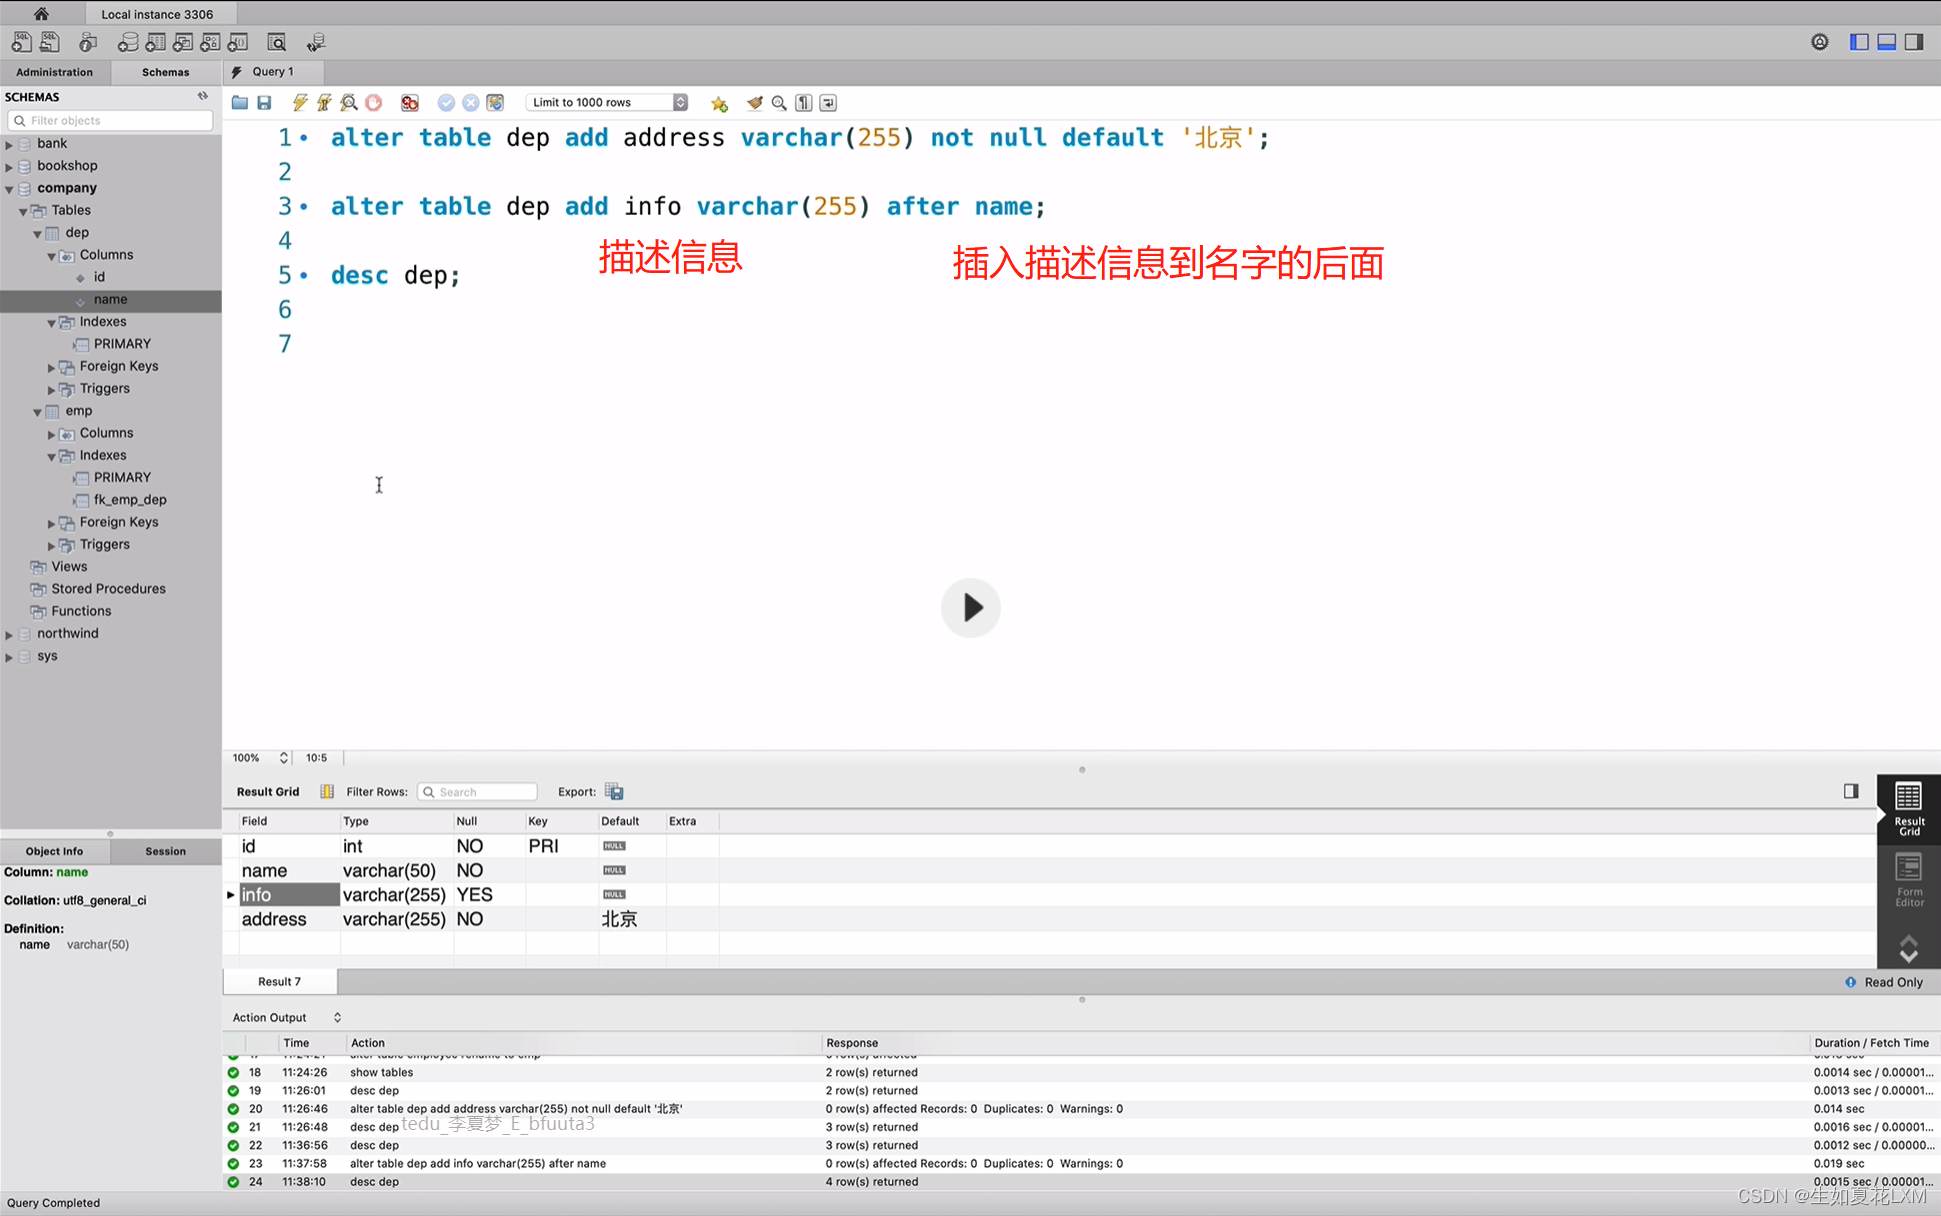1941x1216 pixels.
Task: Beautify the query broom icon
Action: coord(755,102)
